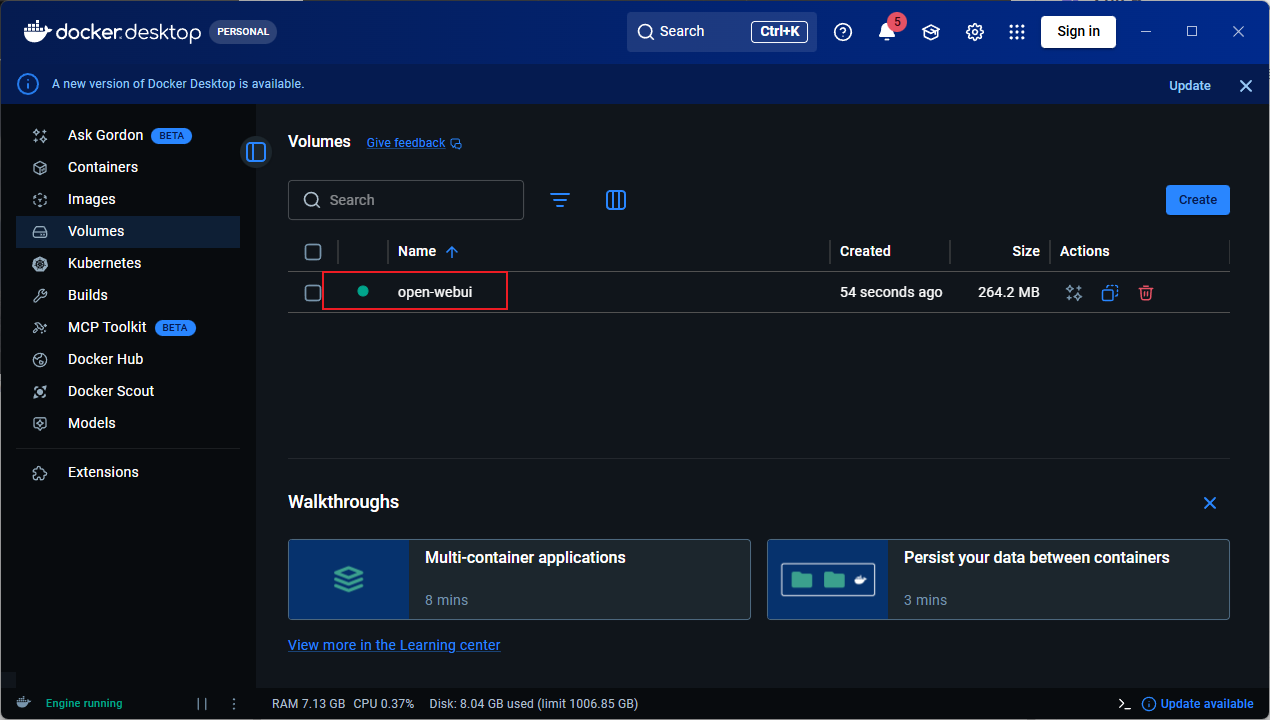This screenshot has height=720, width=1270.
Task: Click the RAM 7.13 GB status entry
Action: tap(308, 704)
